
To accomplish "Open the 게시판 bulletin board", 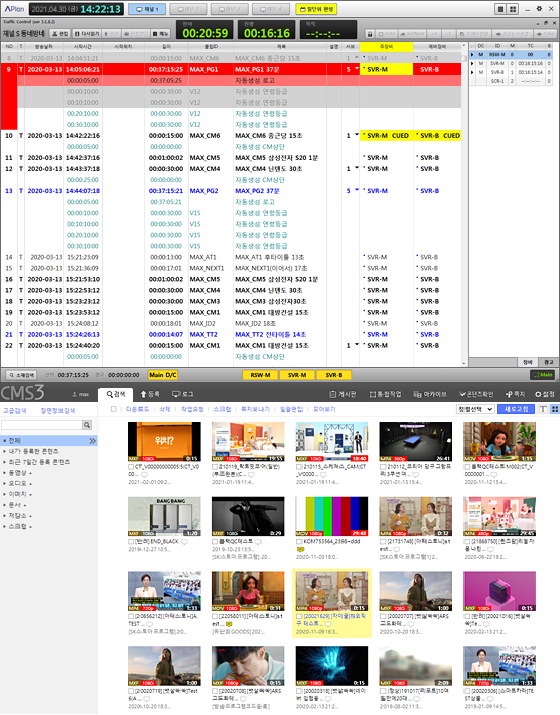I will pos(342,394).
